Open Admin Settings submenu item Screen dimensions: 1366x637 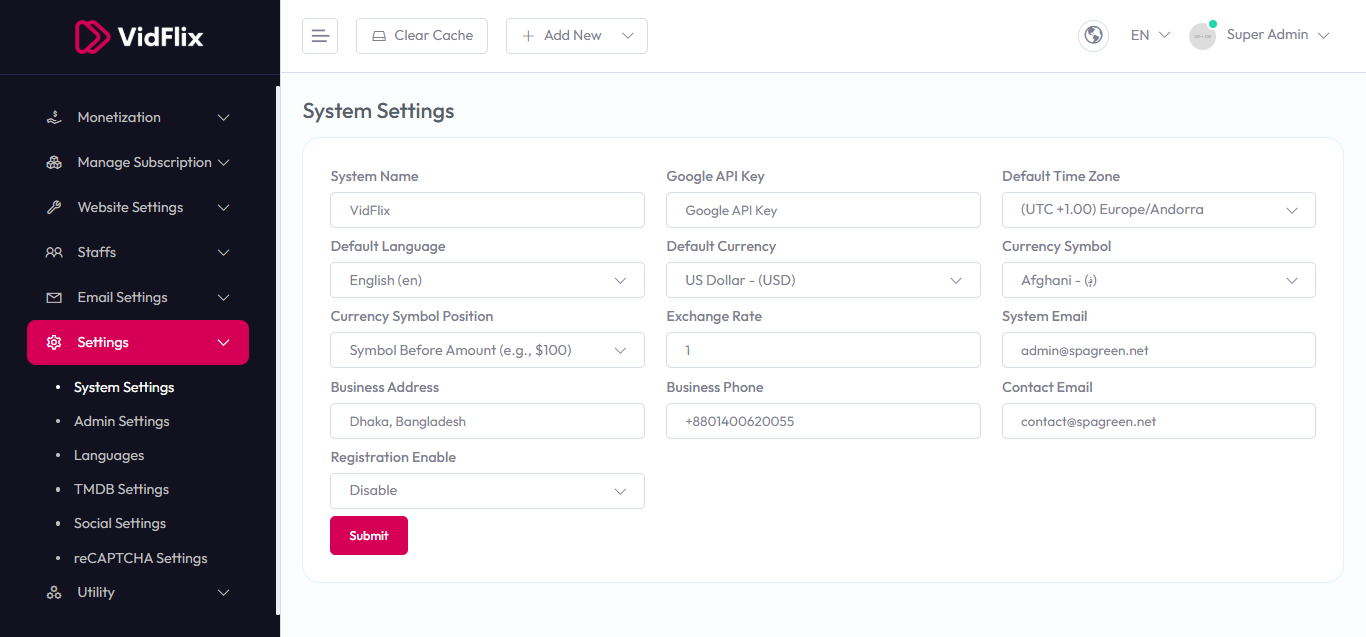coord(121,422)
